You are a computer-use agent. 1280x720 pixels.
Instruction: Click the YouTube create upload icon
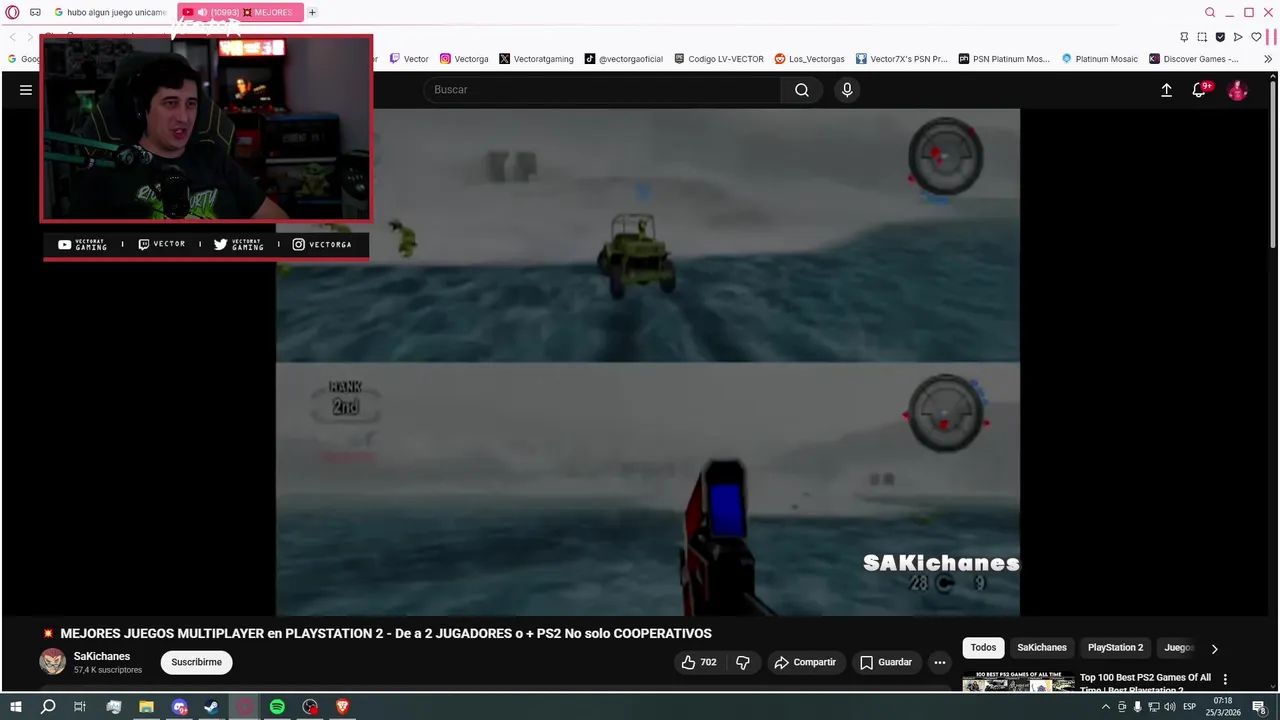[1166, 90]
